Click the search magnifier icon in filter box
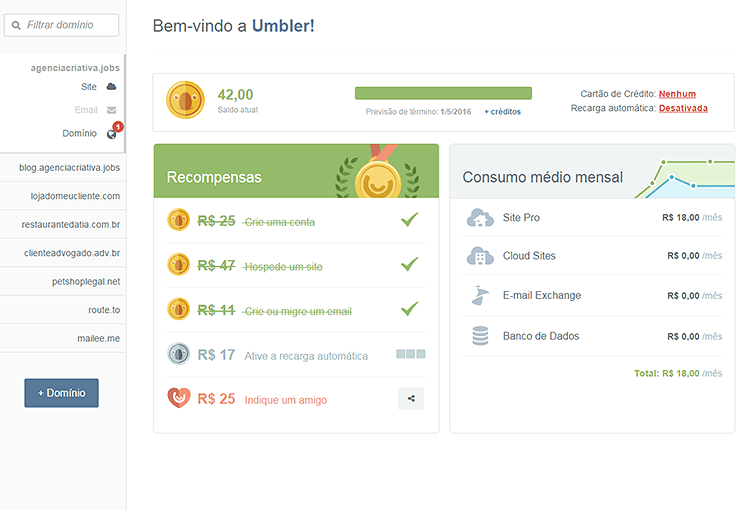 point(16,25)
